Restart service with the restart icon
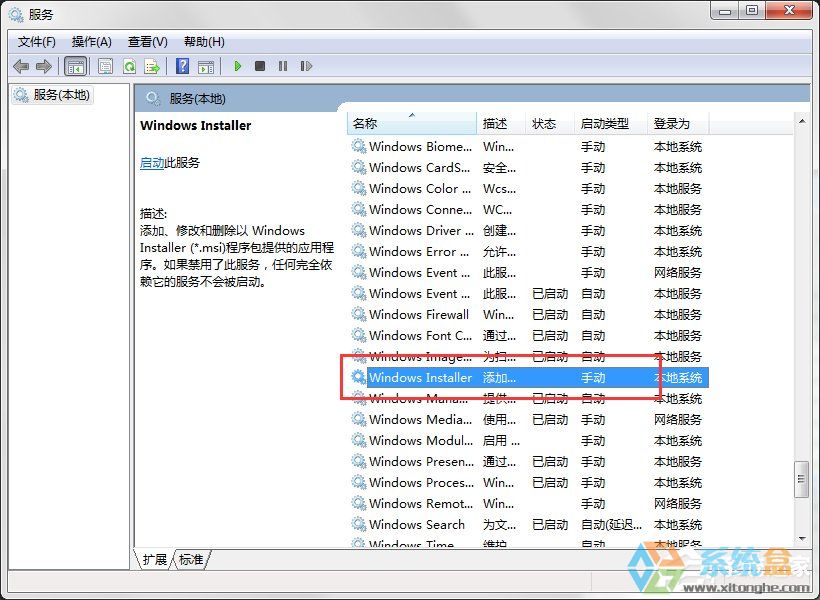 306,66
